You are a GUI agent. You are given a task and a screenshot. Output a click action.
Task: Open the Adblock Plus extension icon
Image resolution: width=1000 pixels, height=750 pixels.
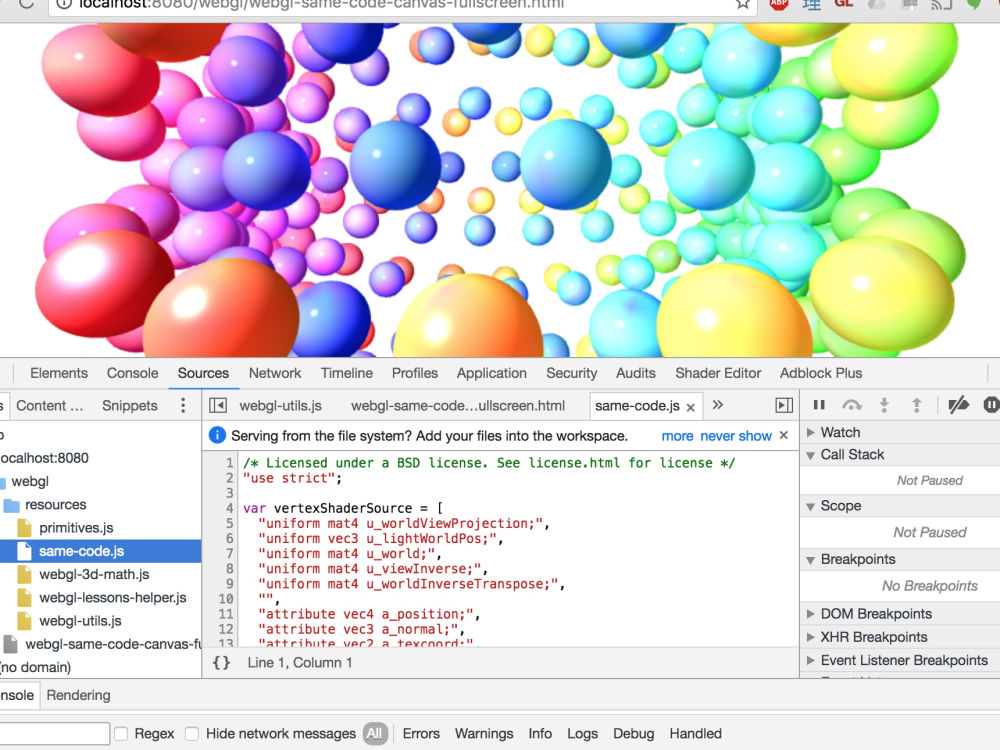pyautogui.click(x=779, y=4)
